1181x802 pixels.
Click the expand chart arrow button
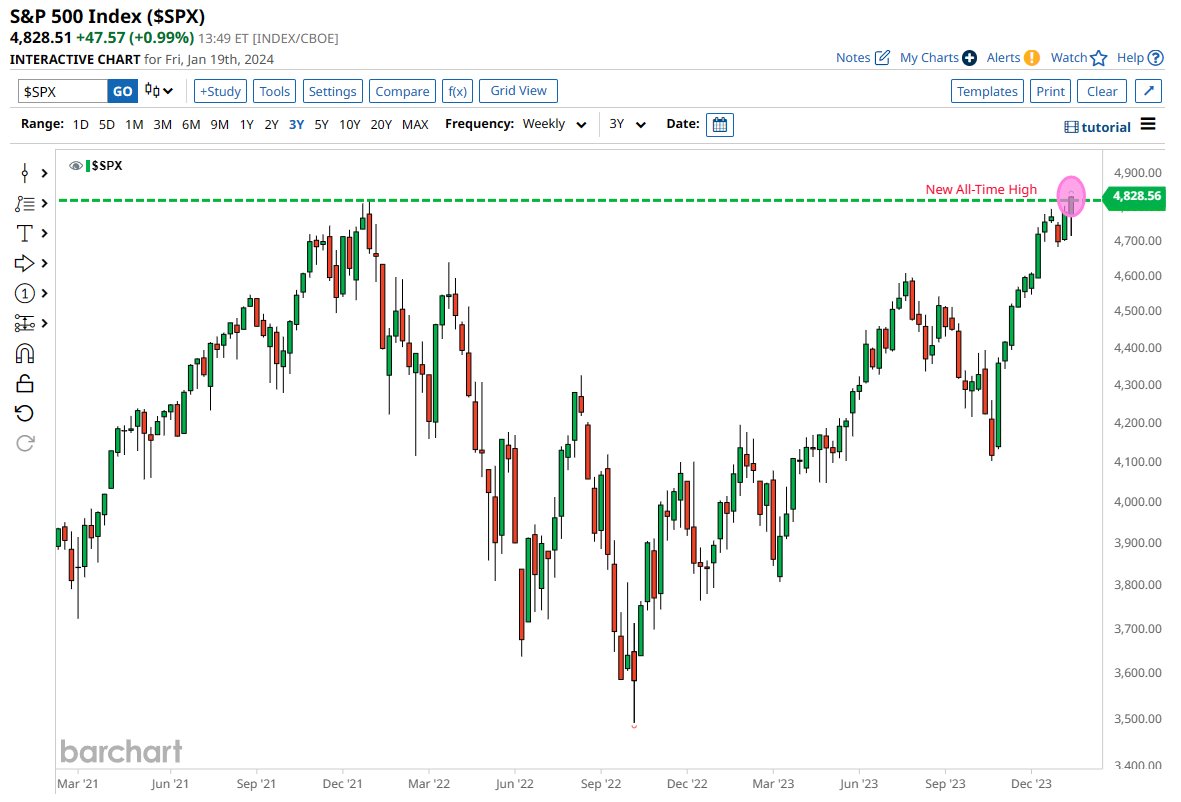[1148, 91]
